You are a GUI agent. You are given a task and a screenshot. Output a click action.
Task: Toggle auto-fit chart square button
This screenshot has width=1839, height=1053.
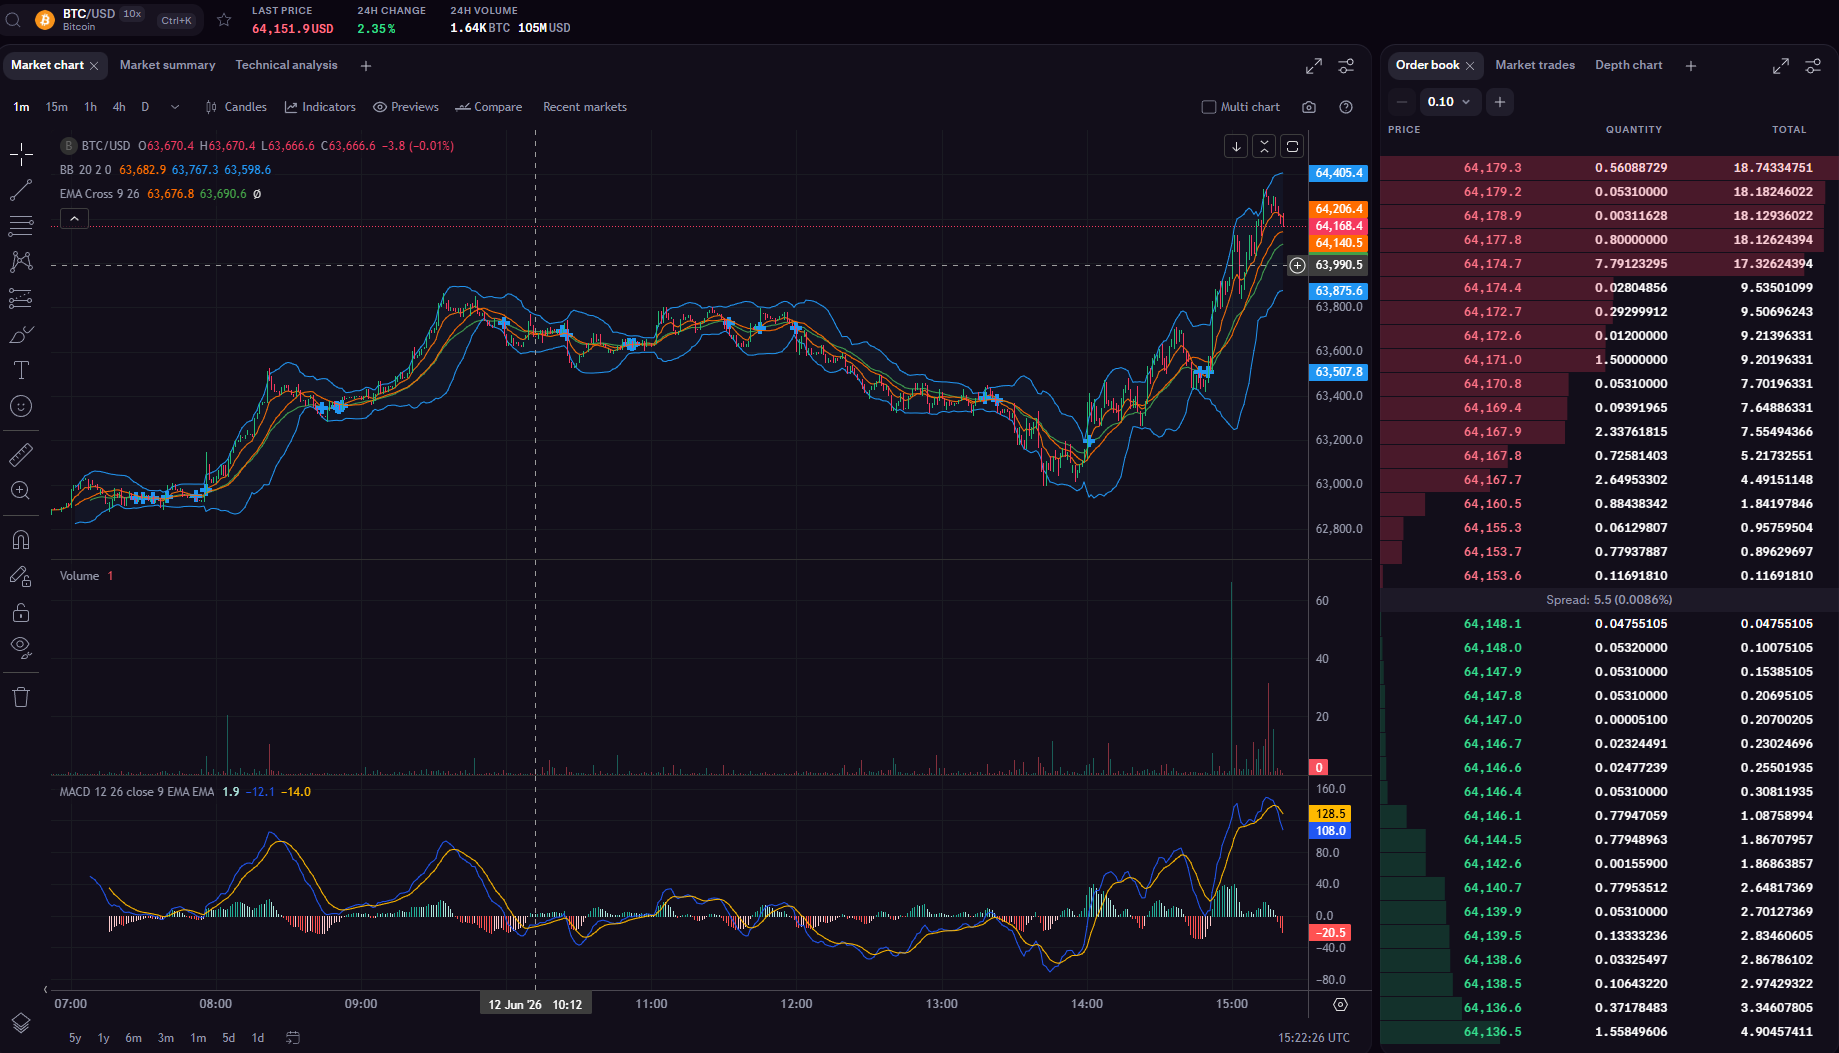pyautogui.click(x=1292, y=146)
